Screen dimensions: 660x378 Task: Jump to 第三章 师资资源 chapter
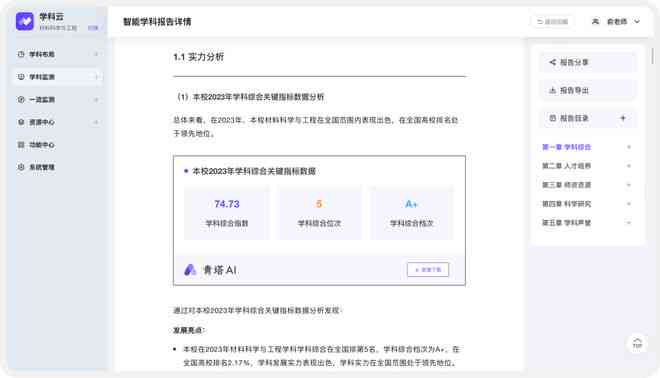click(x=567, y=185)
